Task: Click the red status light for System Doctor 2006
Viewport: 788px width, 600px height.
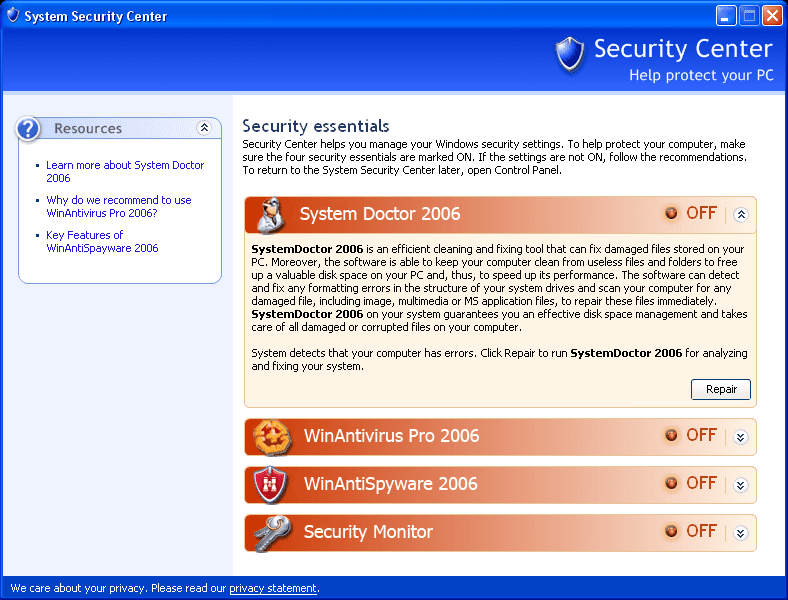Action: point(671,213)
